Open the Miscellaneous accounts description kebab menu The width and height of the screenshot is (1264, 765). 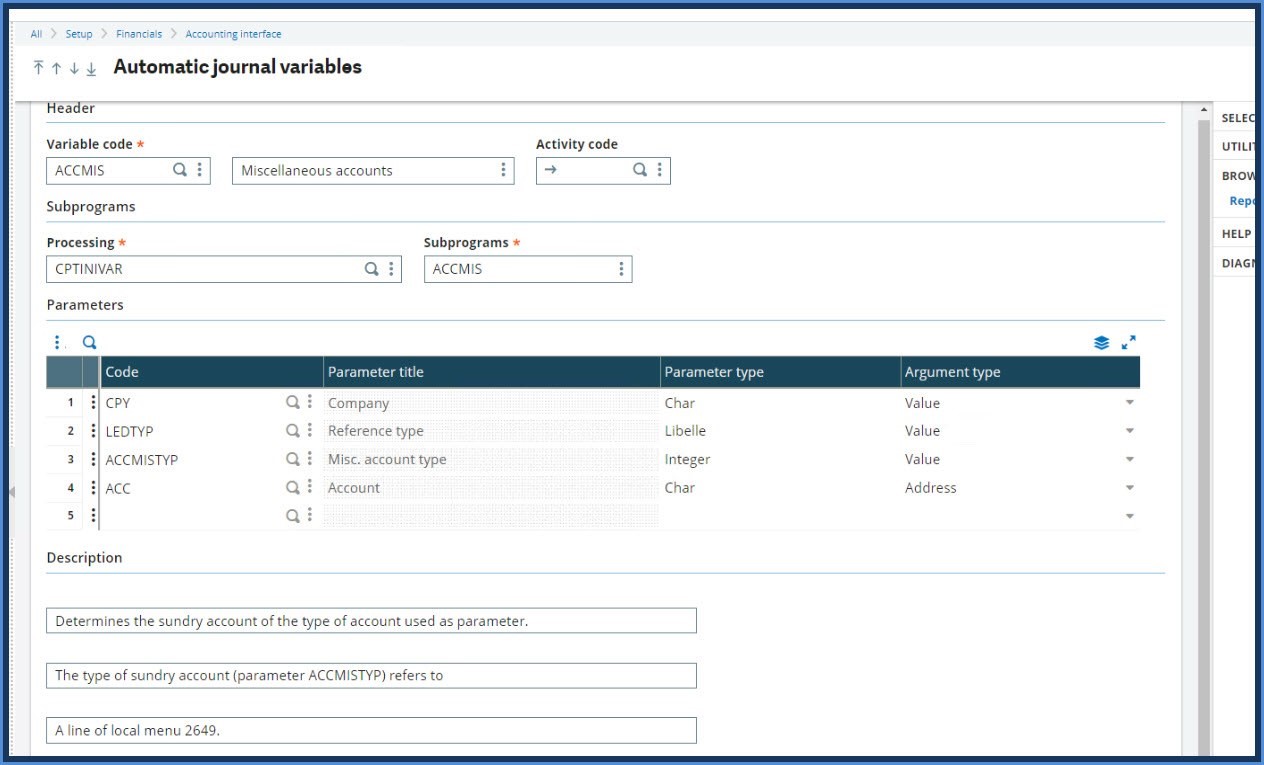coord(503,170)
